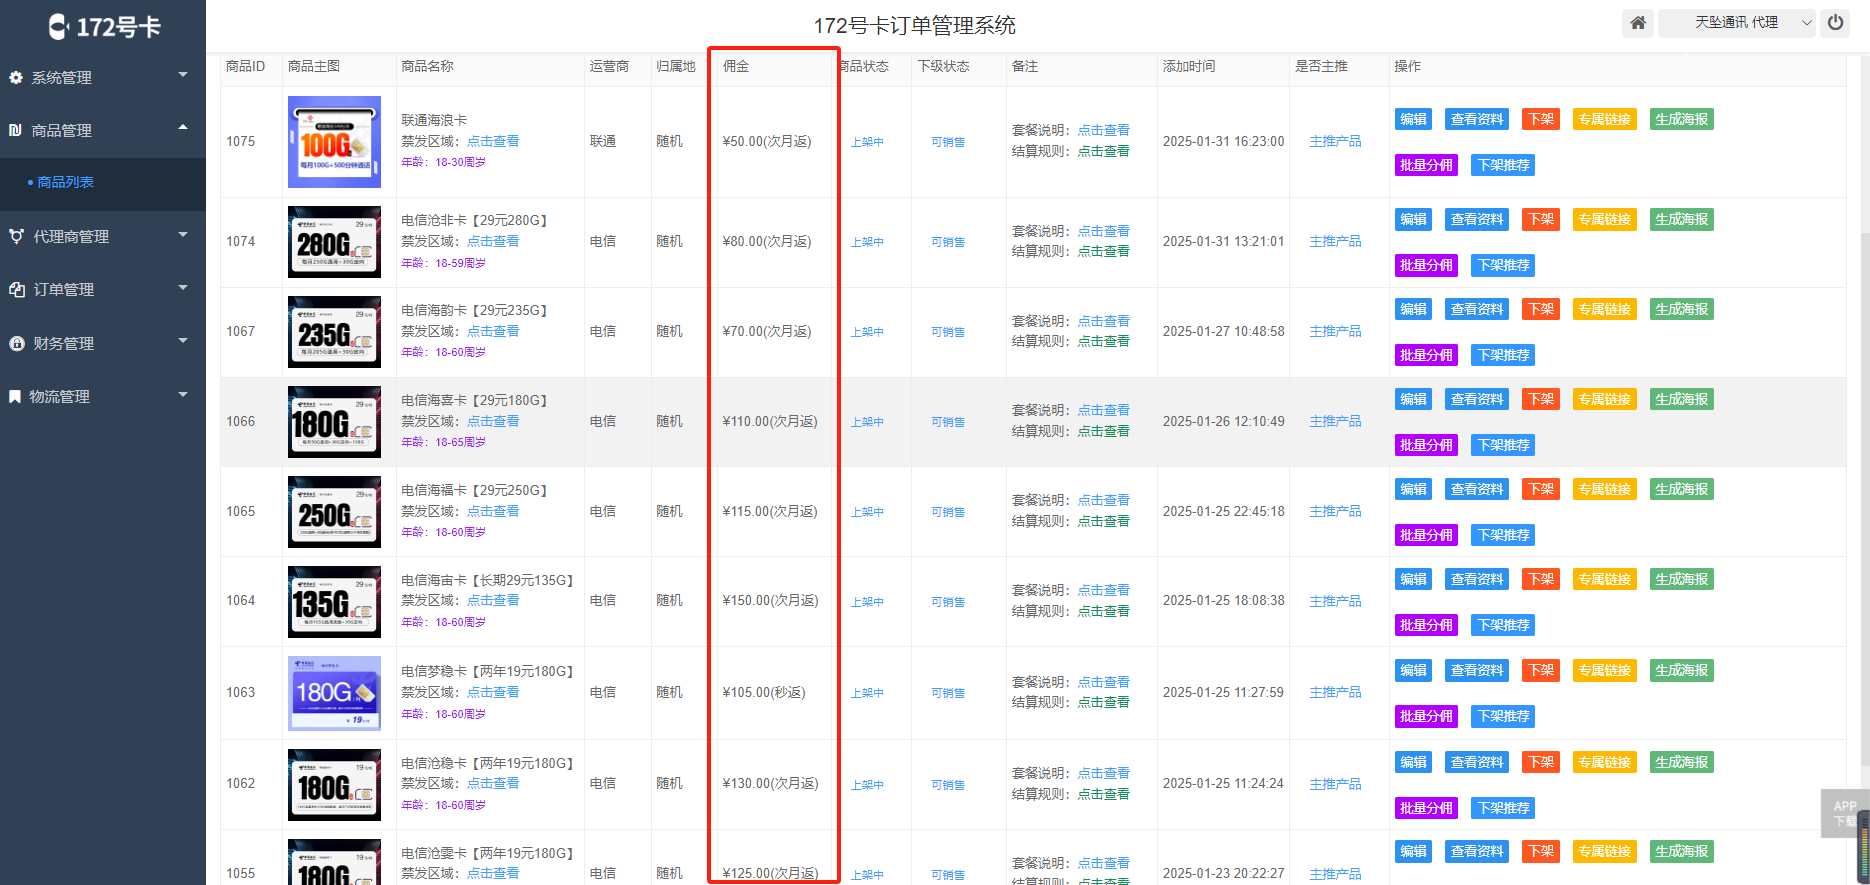Click the blue 180G thumbnail for ID 1063

tap(334, 693)
